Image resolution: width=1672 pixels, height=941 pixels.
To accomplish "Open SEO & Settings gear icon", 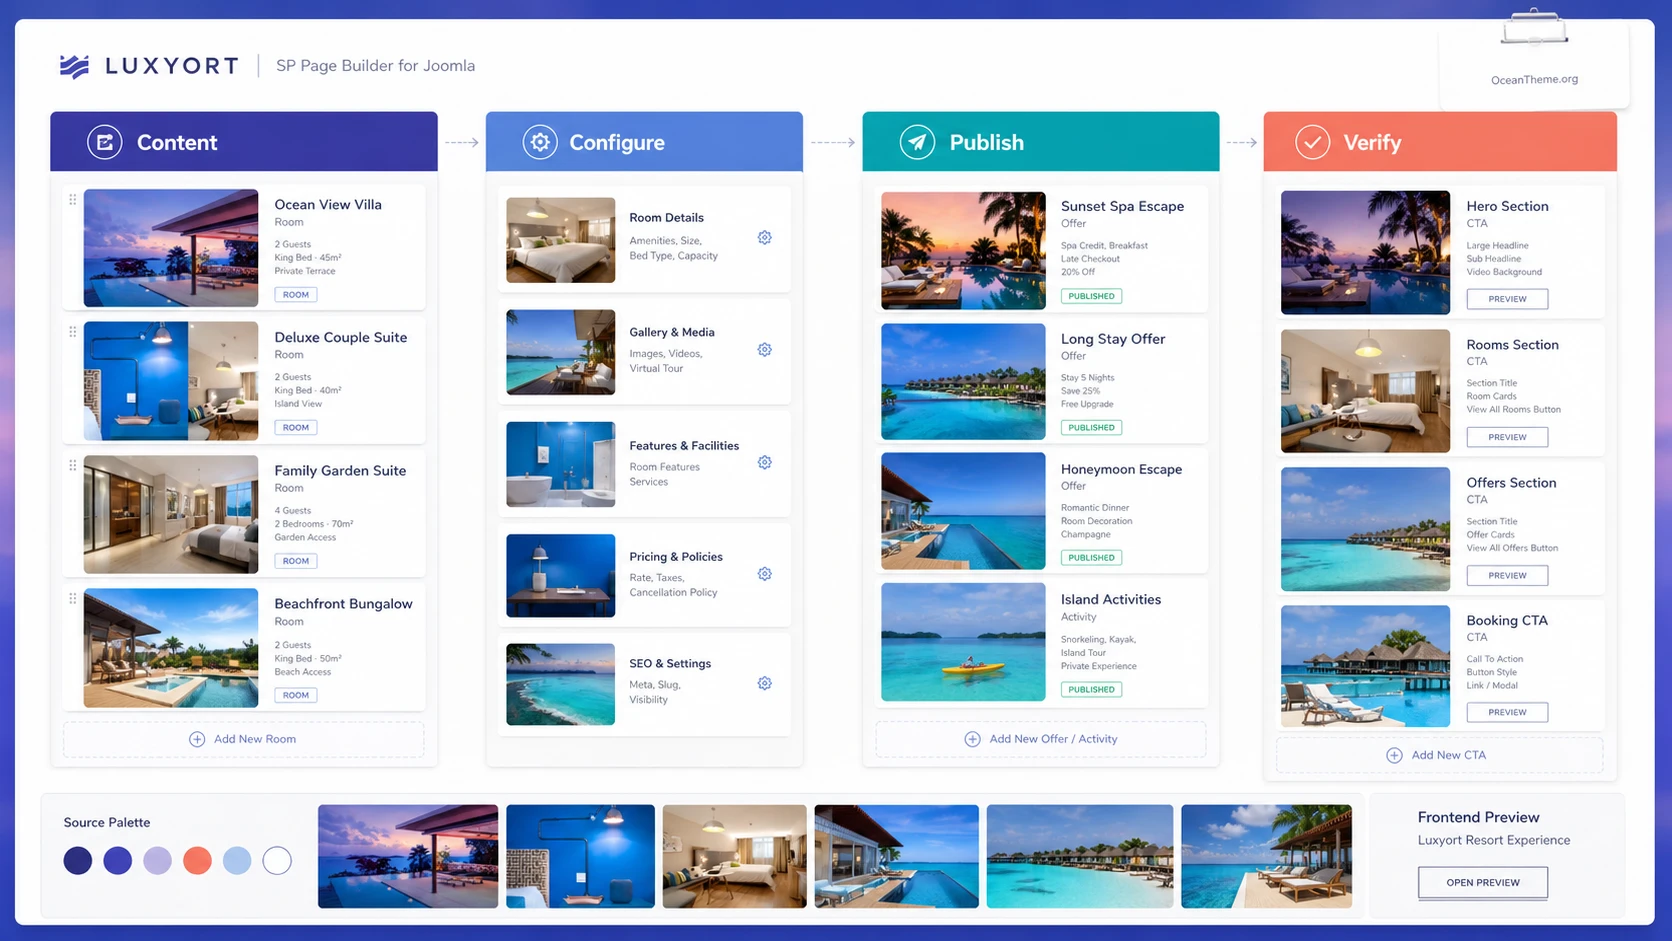I will [764, 684].
